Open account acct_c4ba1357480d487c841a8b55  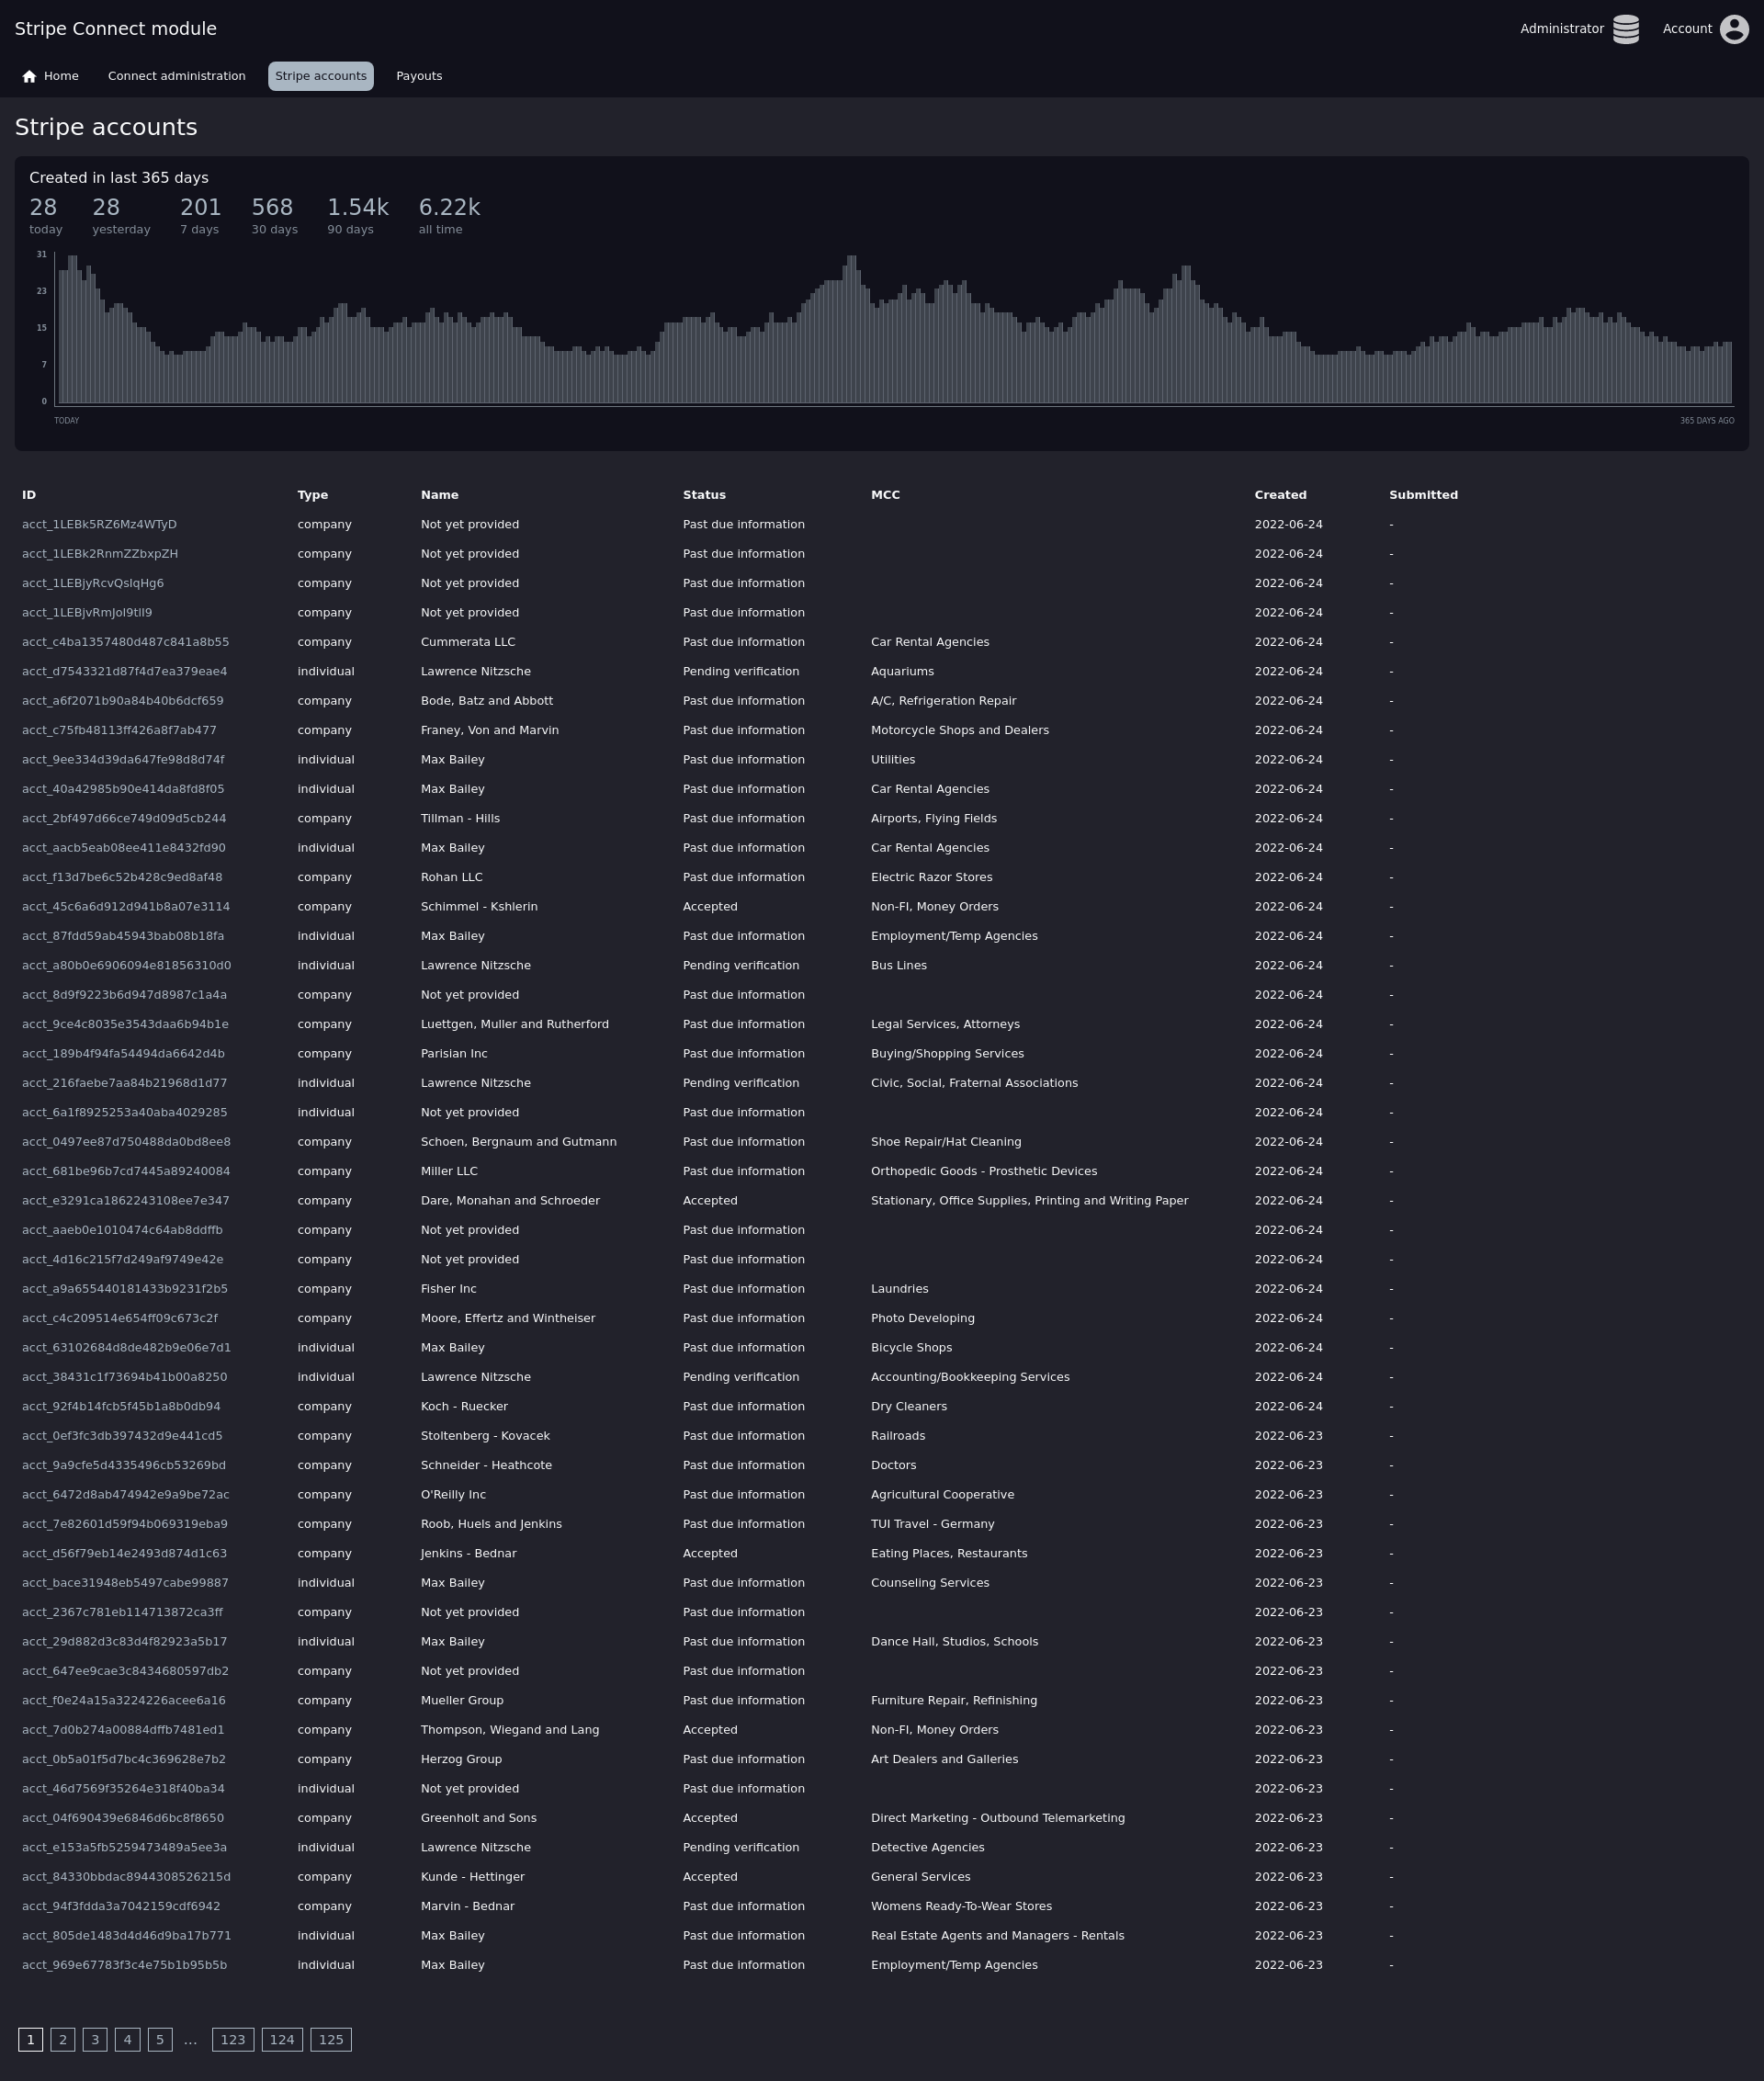125,642
